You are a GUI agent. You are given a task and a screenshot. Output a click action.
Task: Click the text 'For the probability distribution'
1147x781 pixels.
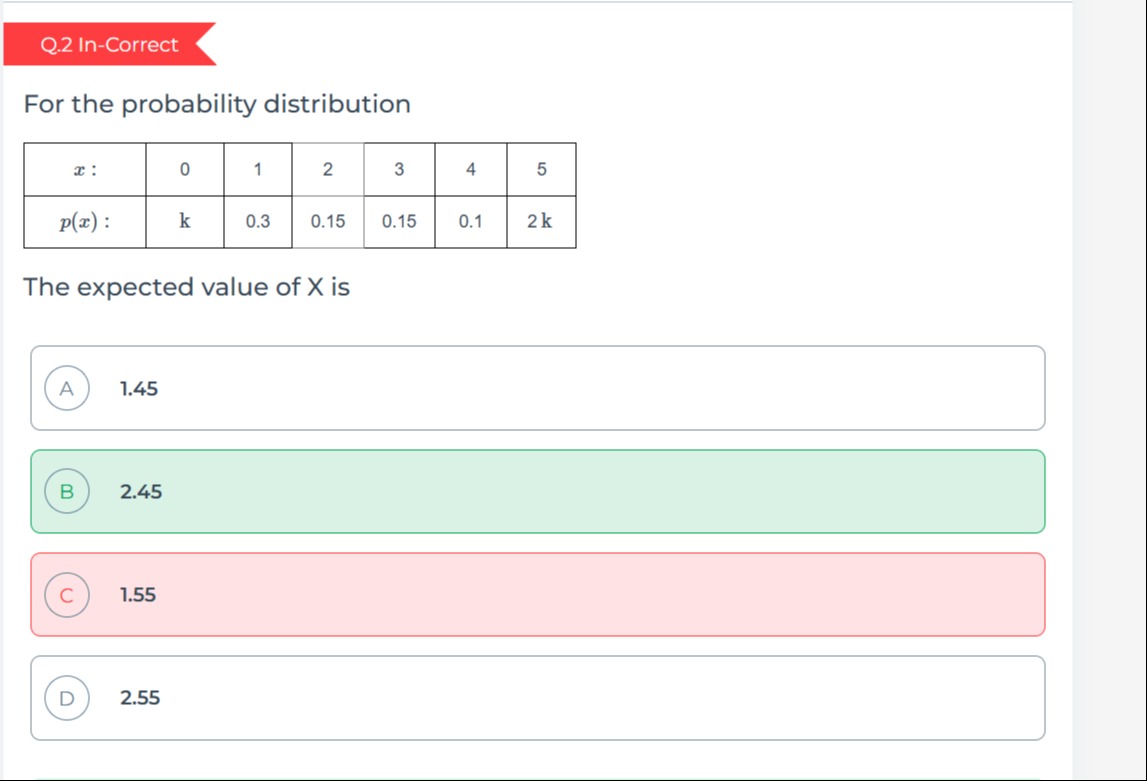pyautogui.click(x=217, y=105)
